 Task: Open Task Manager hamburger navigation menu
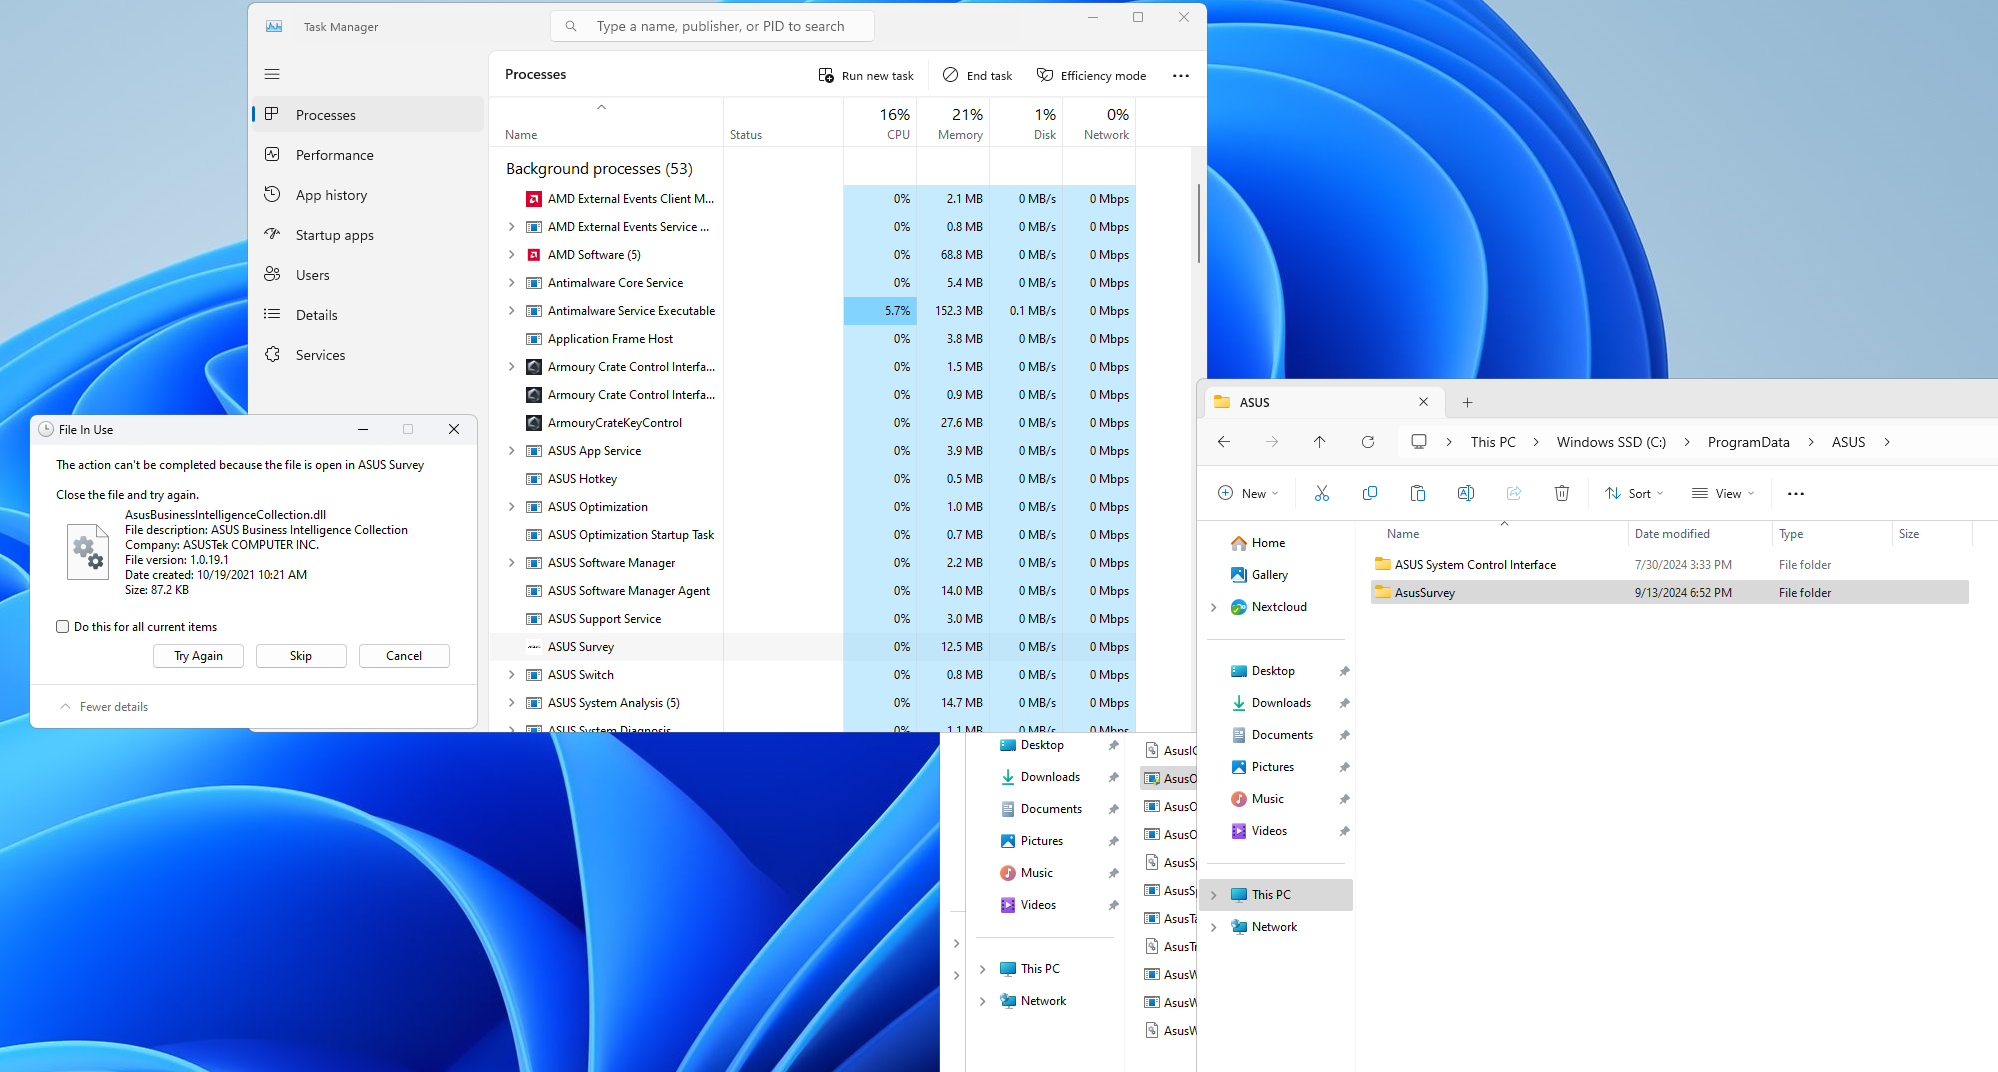(272, 74)
